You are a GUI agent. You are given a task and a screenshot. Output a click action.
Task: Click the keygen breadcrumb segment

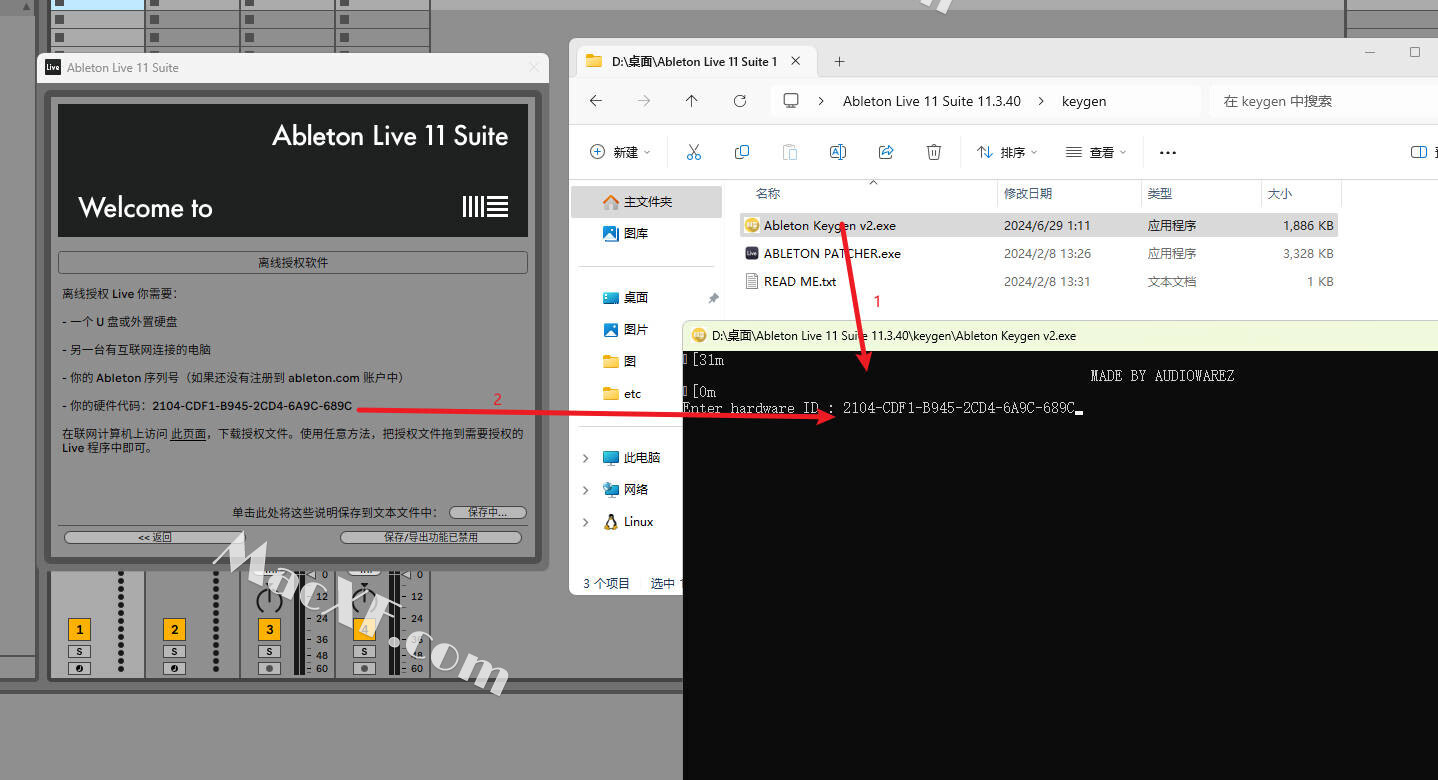tap(1084, 101)
